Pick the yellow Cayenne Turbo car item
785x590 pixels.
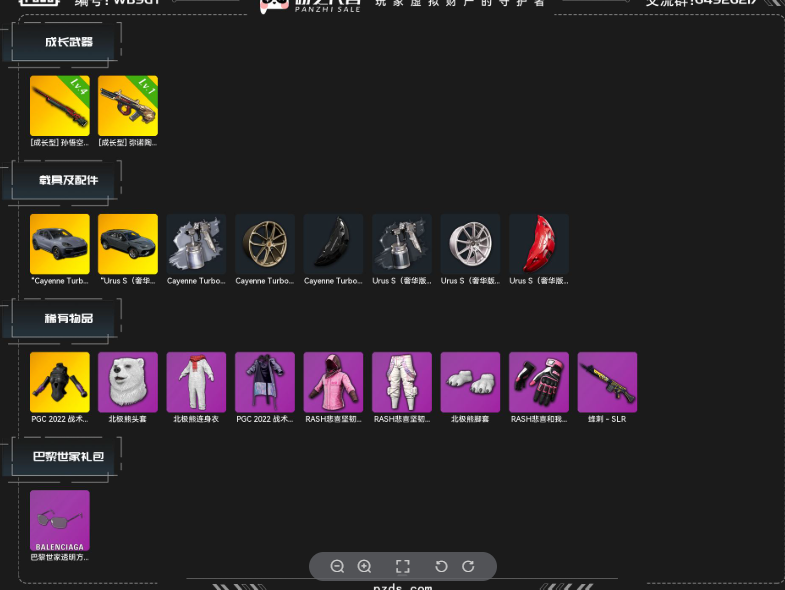coord(60,244)
